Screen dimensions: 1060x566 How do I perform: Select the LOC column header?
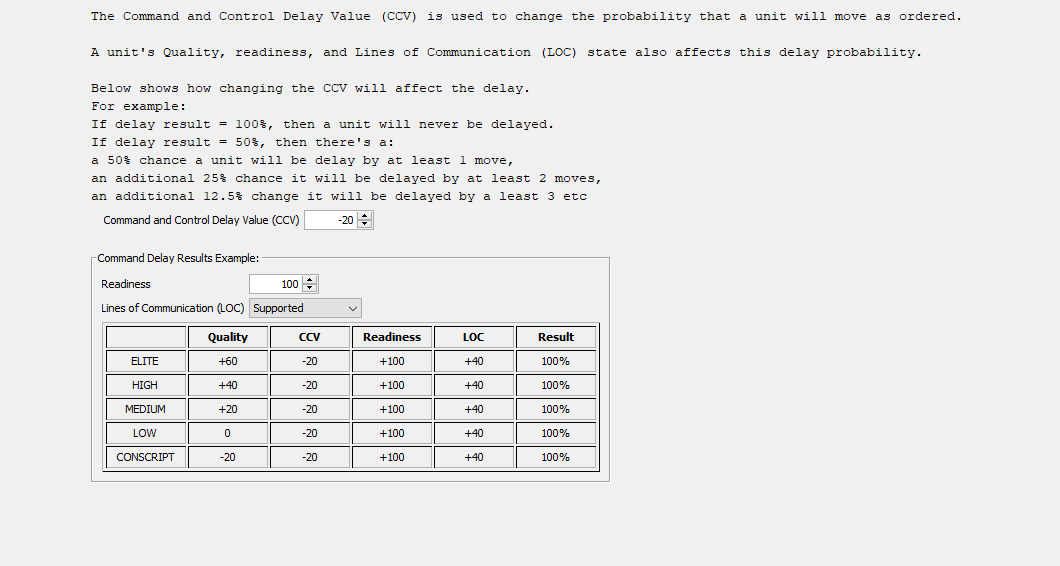(x=474, y=337)
